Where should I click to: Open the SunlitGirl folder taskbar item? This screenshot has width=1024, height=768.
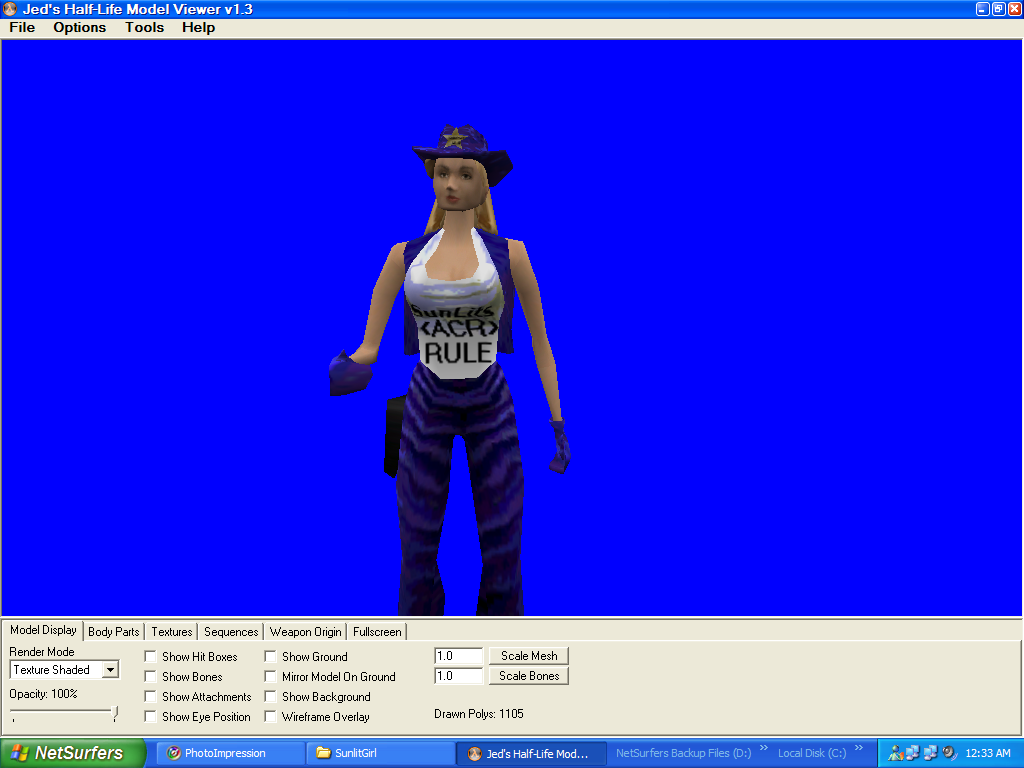[x=380, y=753]
